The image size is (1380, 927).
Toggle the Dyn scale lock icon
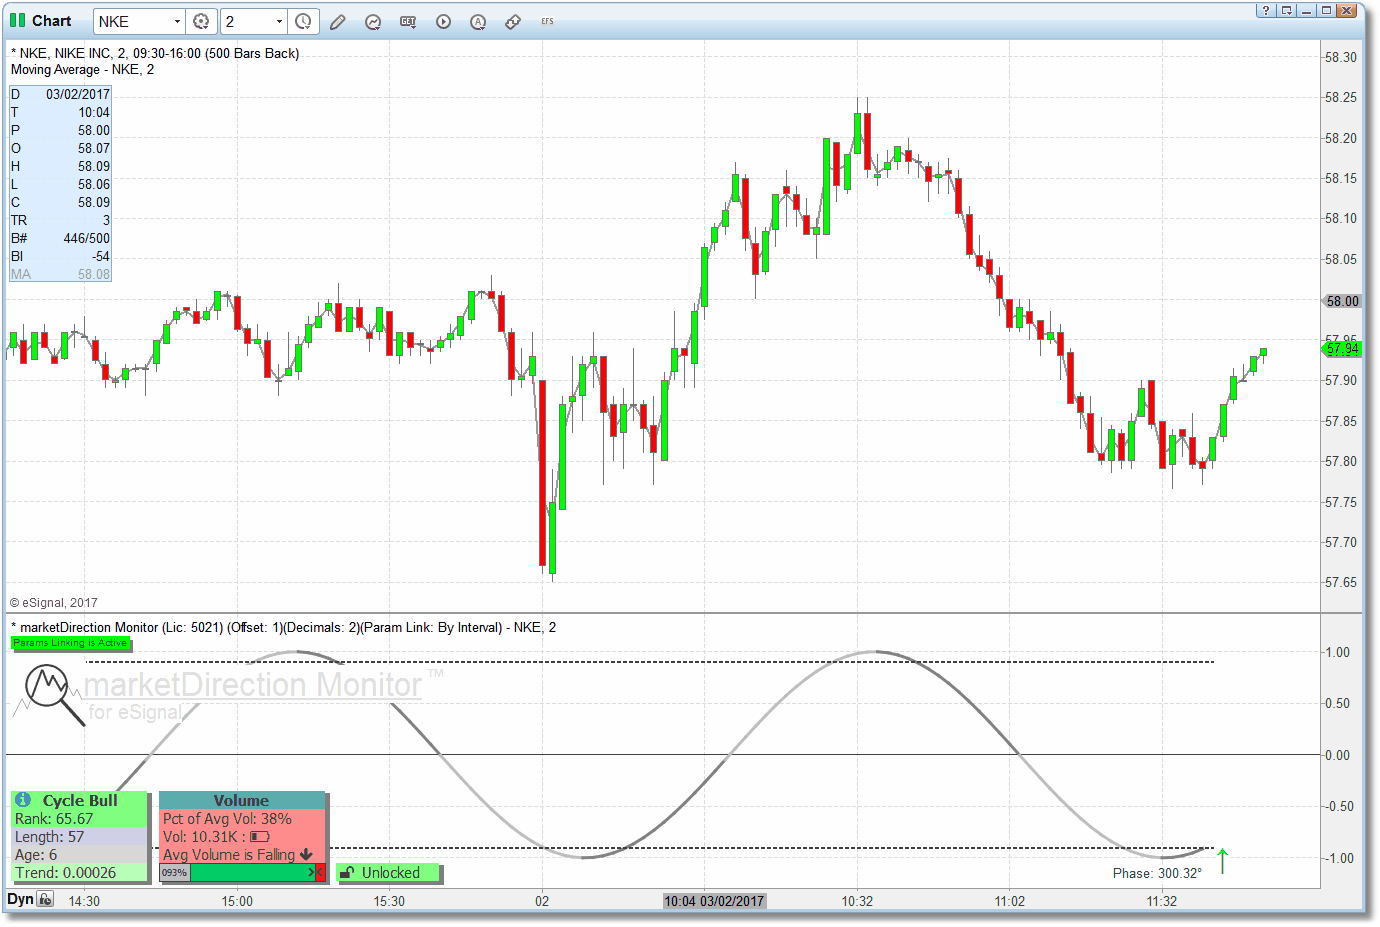45,899
